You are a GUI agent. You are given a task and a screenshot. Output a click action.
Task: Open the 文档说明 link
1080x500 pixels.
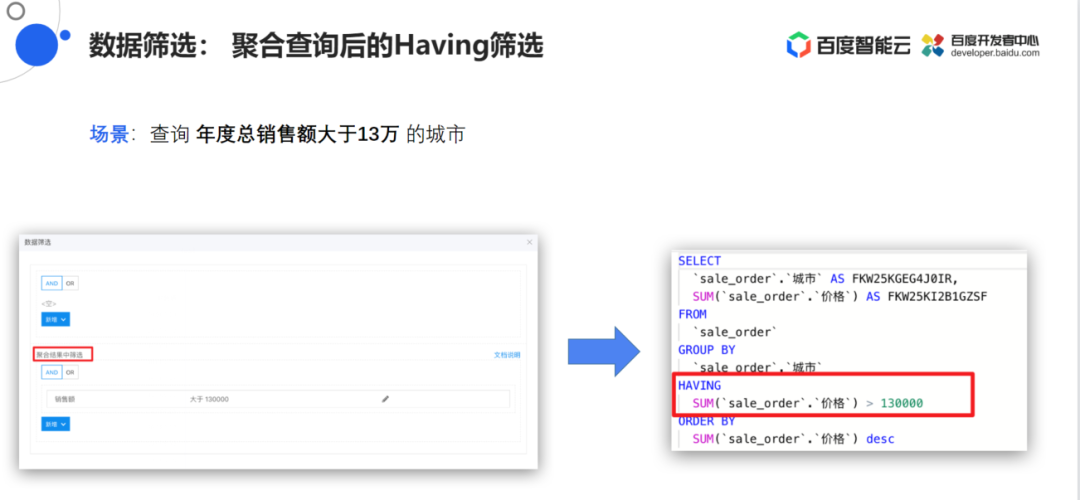[507, 355]
